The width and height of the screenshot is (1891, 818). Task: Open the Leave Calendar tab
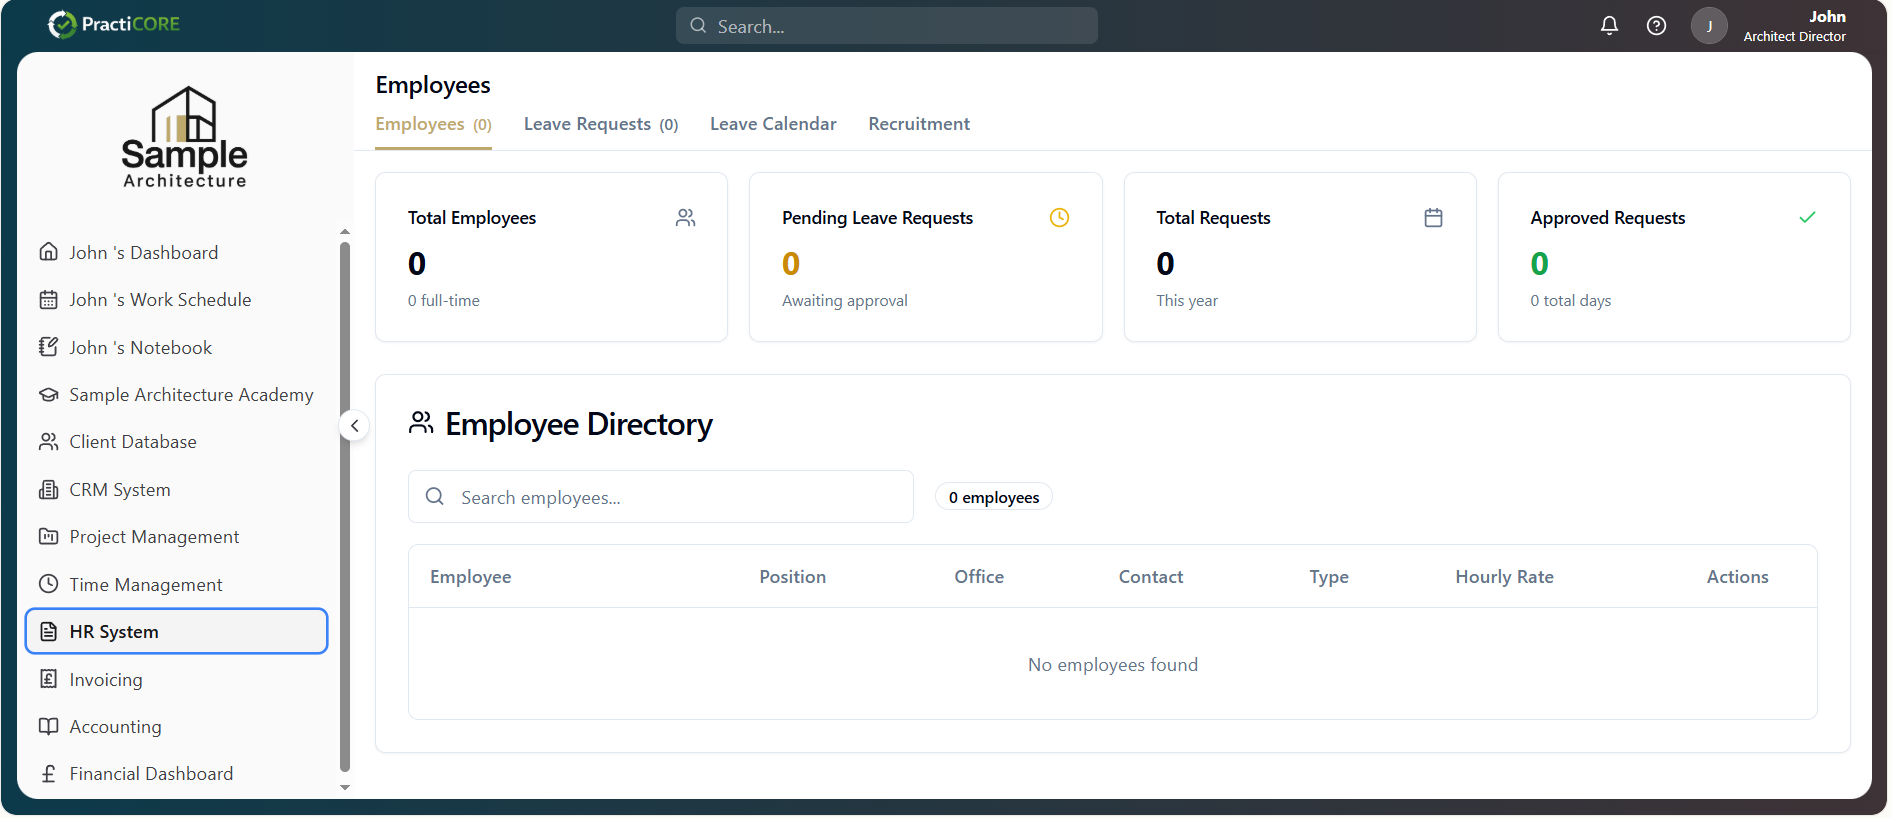pyautogui.click(x=773, y=124)
